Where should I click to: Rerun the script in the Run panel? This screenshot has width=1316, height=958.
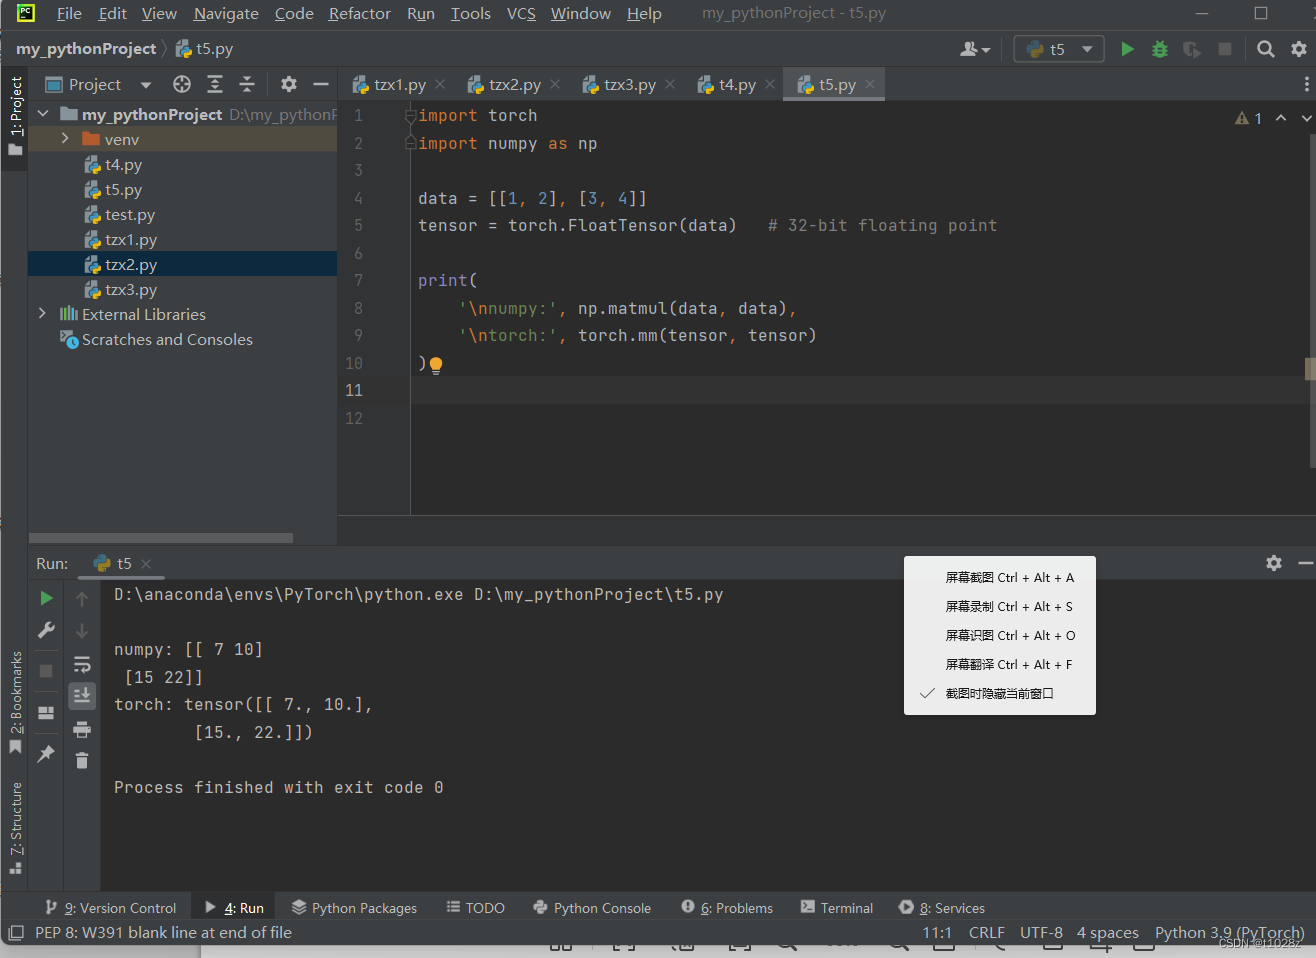[x=45, y=597]
